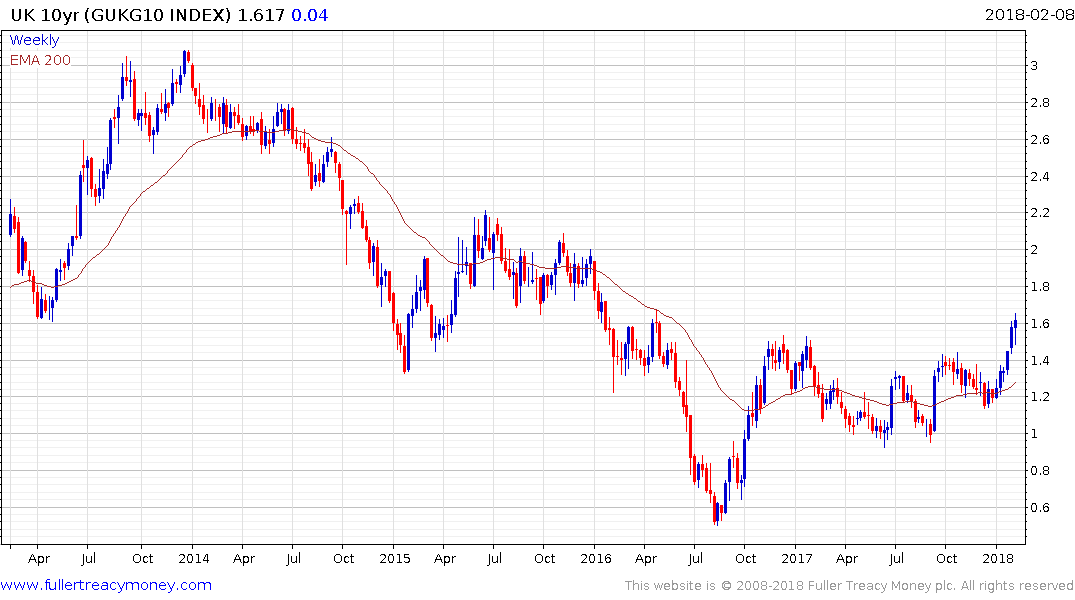This screenshot has height=600, width=1075.
Task: Select the y-axis label 1.6
Action: coord(1040,324)
